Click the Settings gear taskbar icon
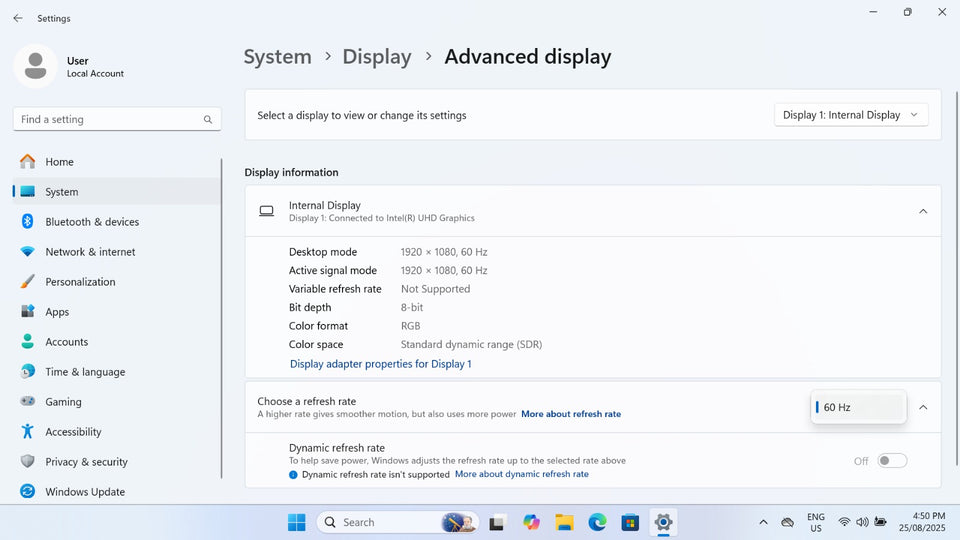Viewport: 960px width, 540px height. point(663,522)
